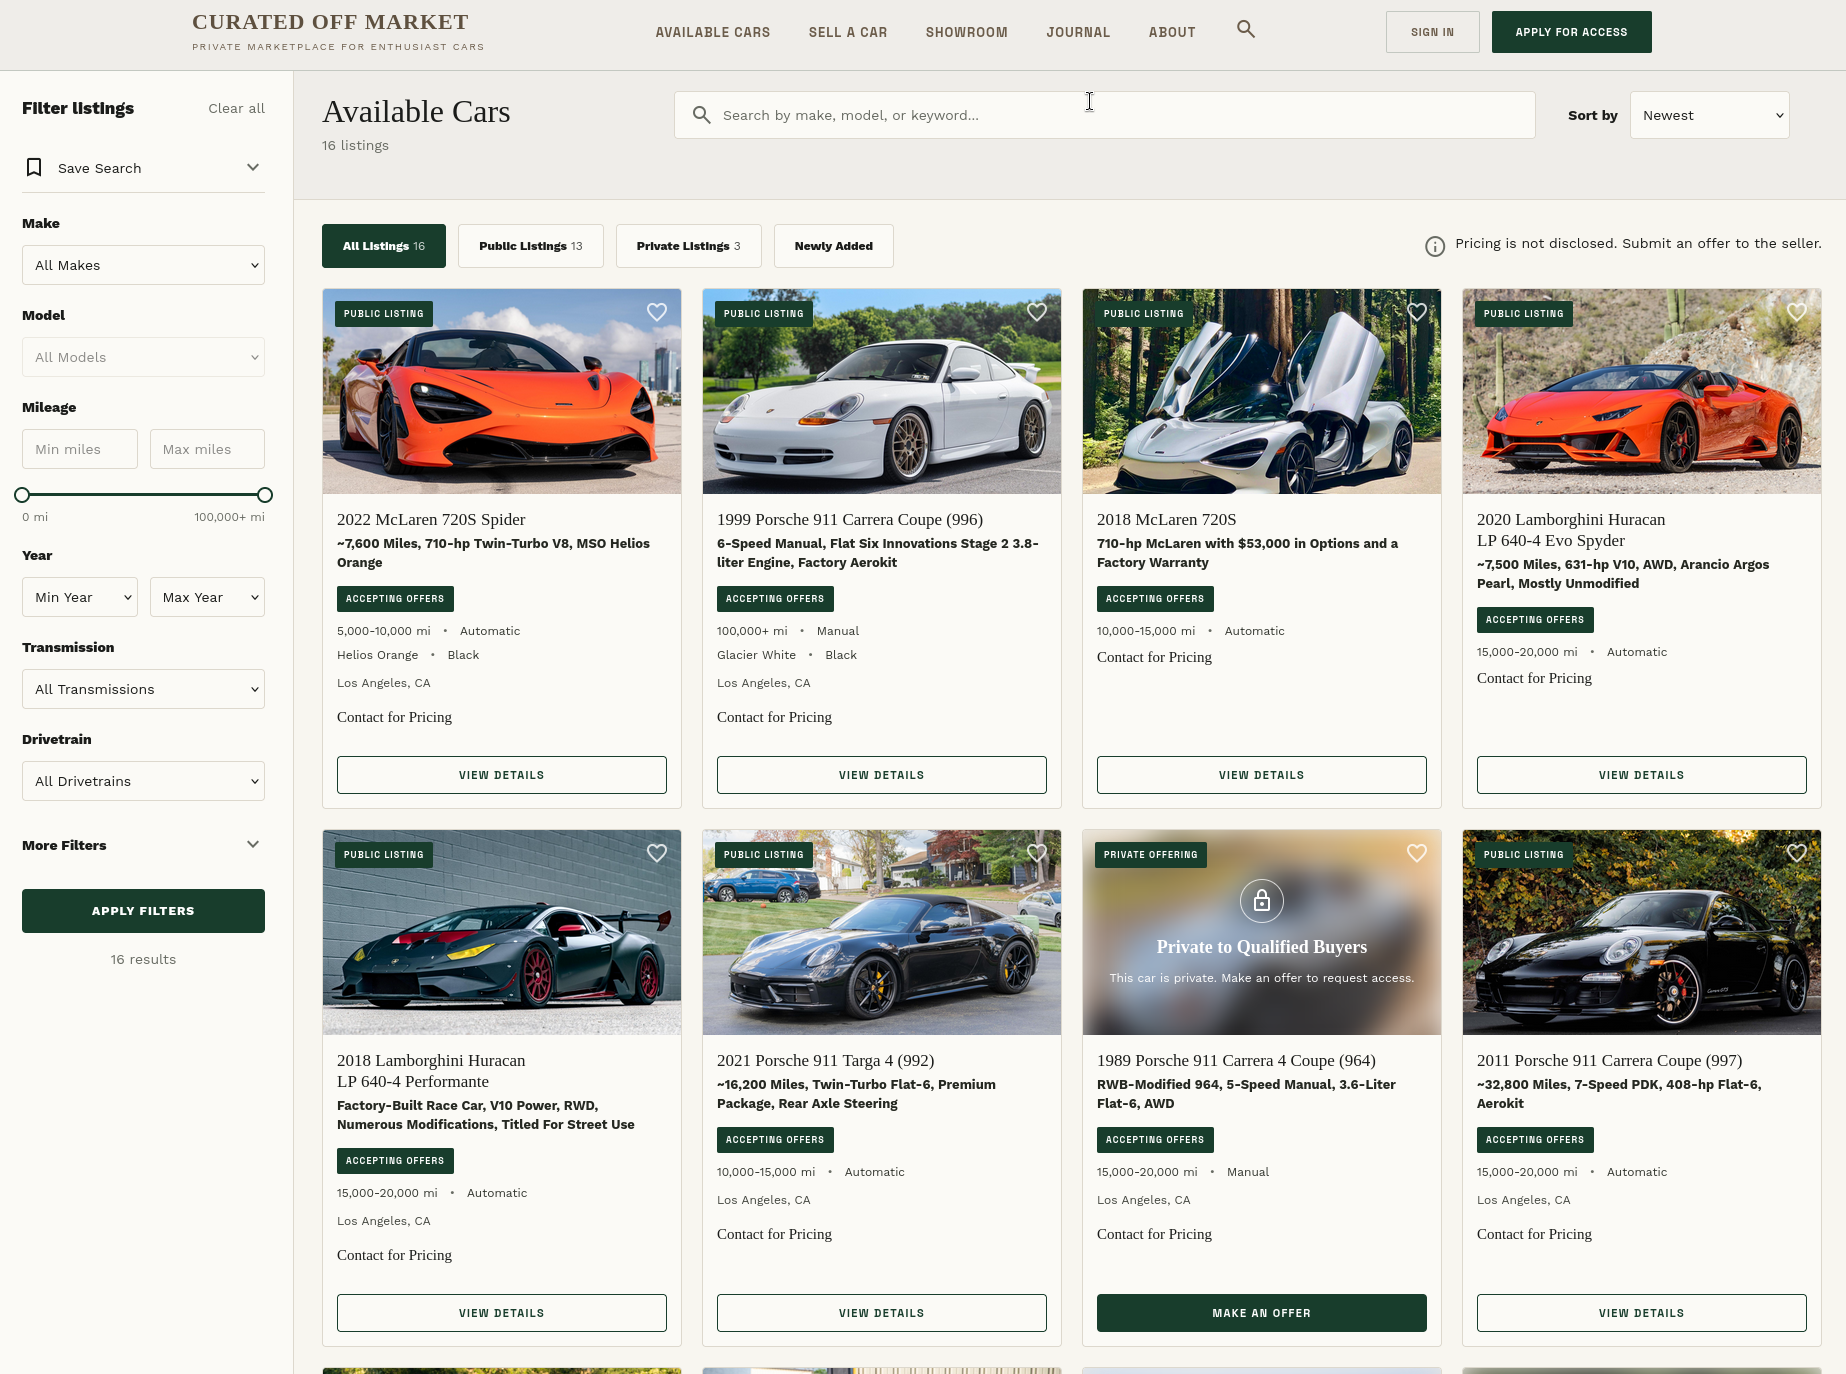Click Clear all filters link
The width and height of the screenshot is (1846, 1374).
[x=236, y=108]
